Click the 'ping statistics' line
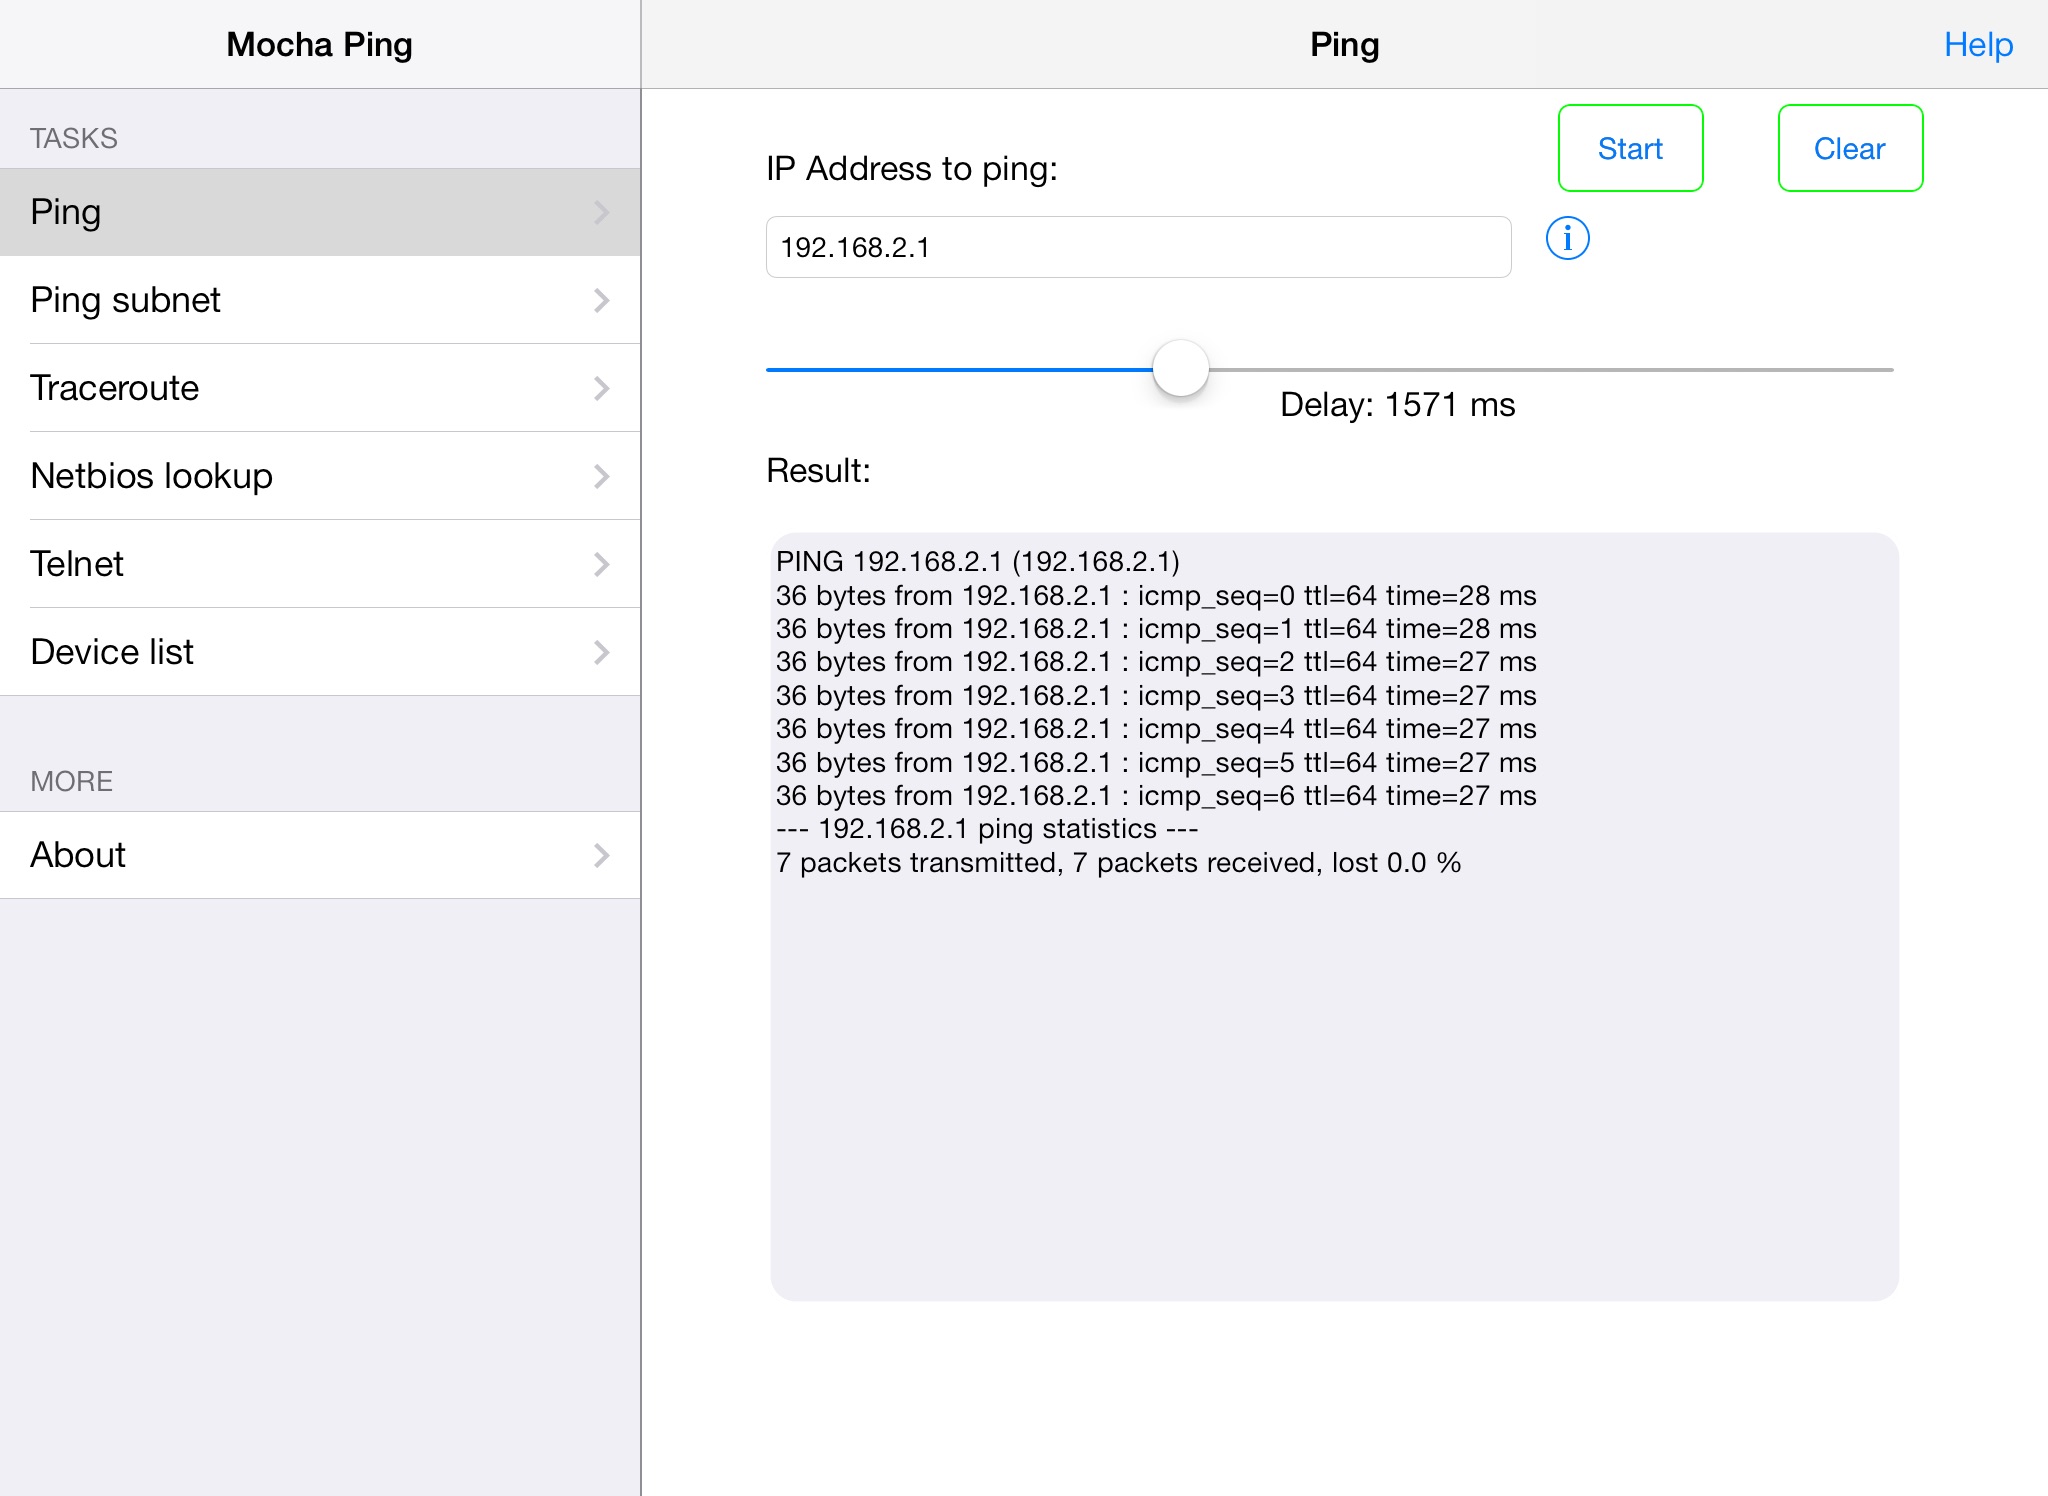 [987, 829]
